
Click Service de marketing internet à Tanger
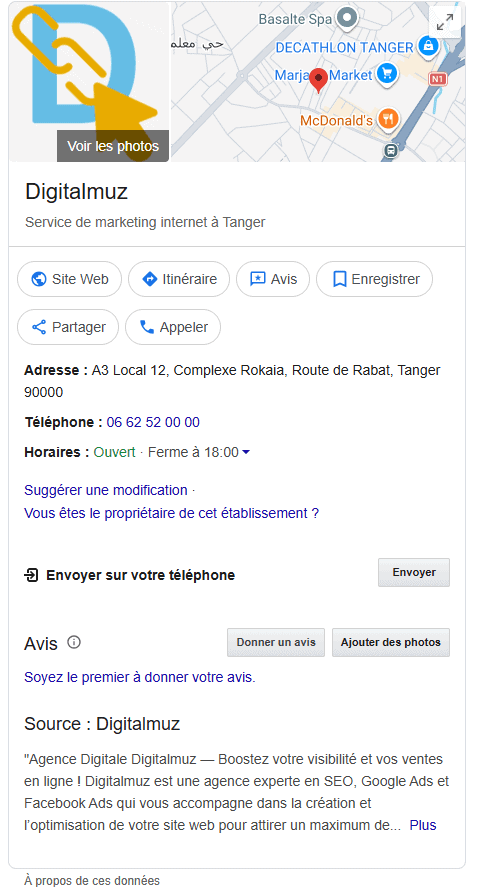pos(145,222)
